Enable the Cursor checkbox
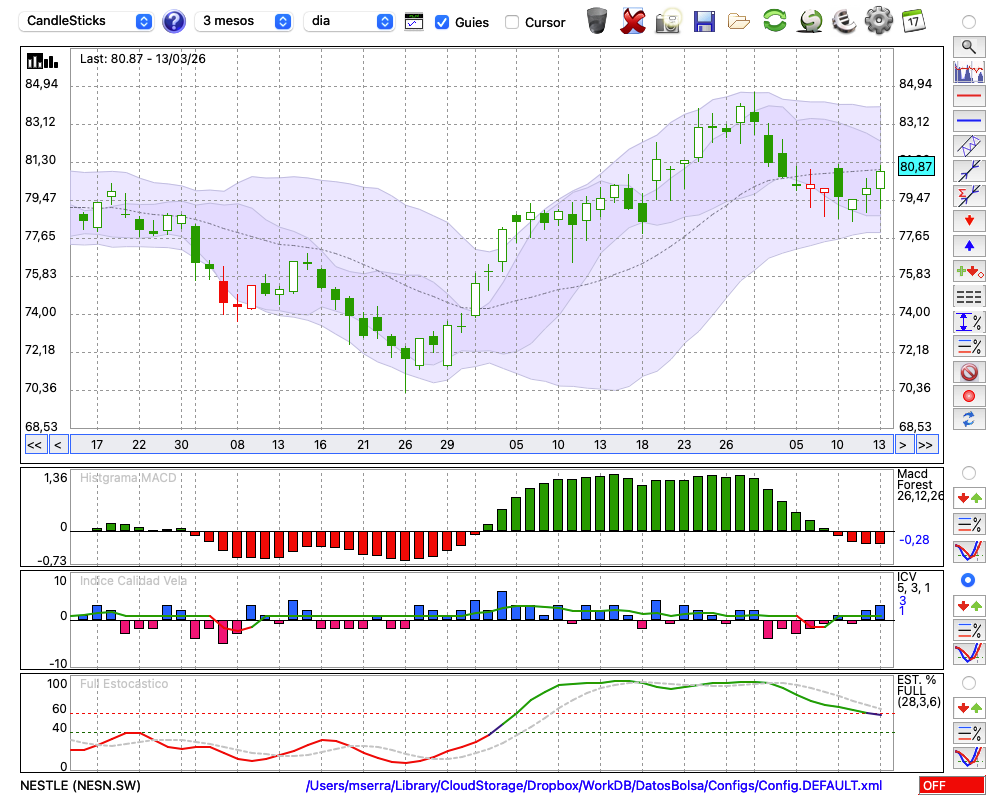This screenshot has width=1000, height=800. click(512, 22)
